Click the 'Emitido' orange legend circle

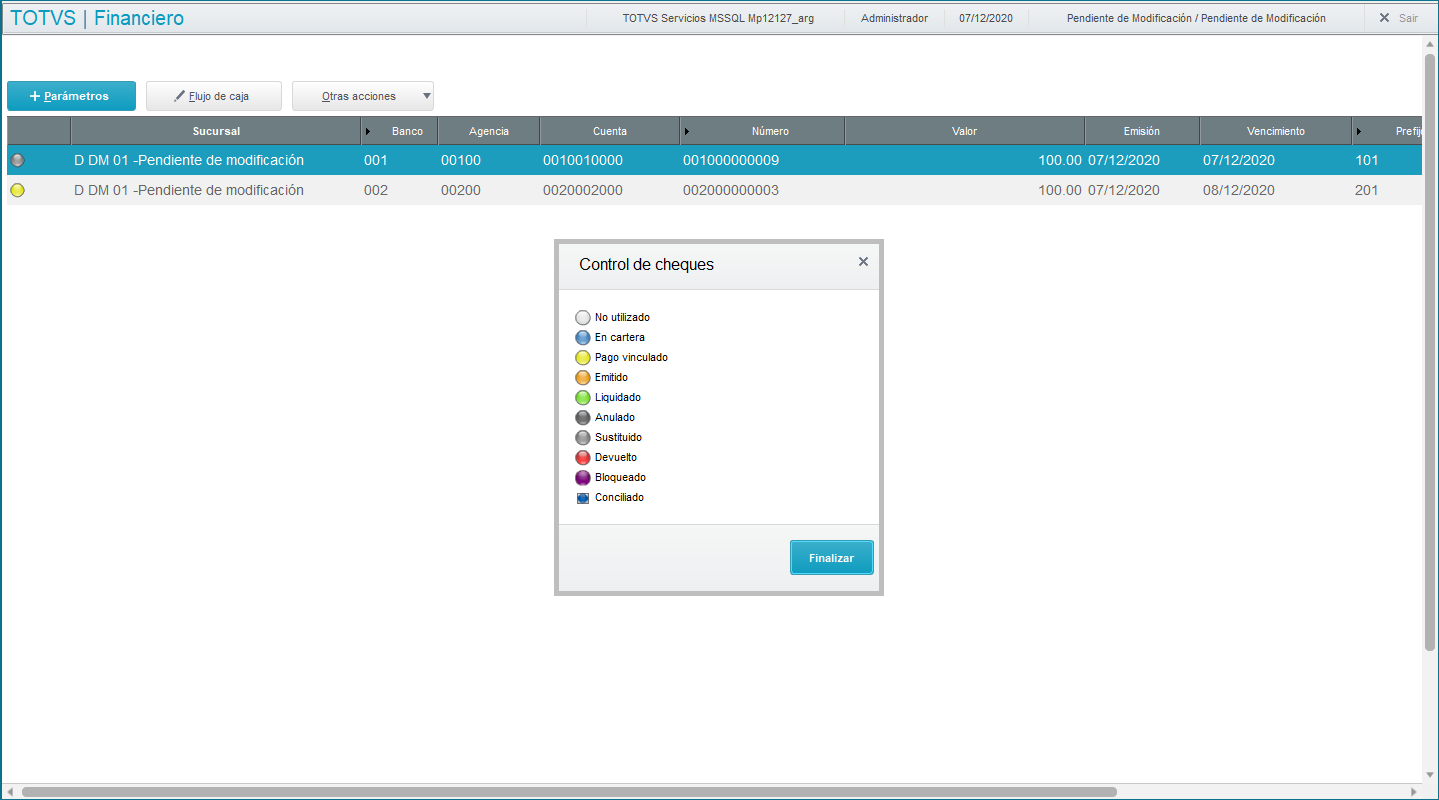pos(583,377)
